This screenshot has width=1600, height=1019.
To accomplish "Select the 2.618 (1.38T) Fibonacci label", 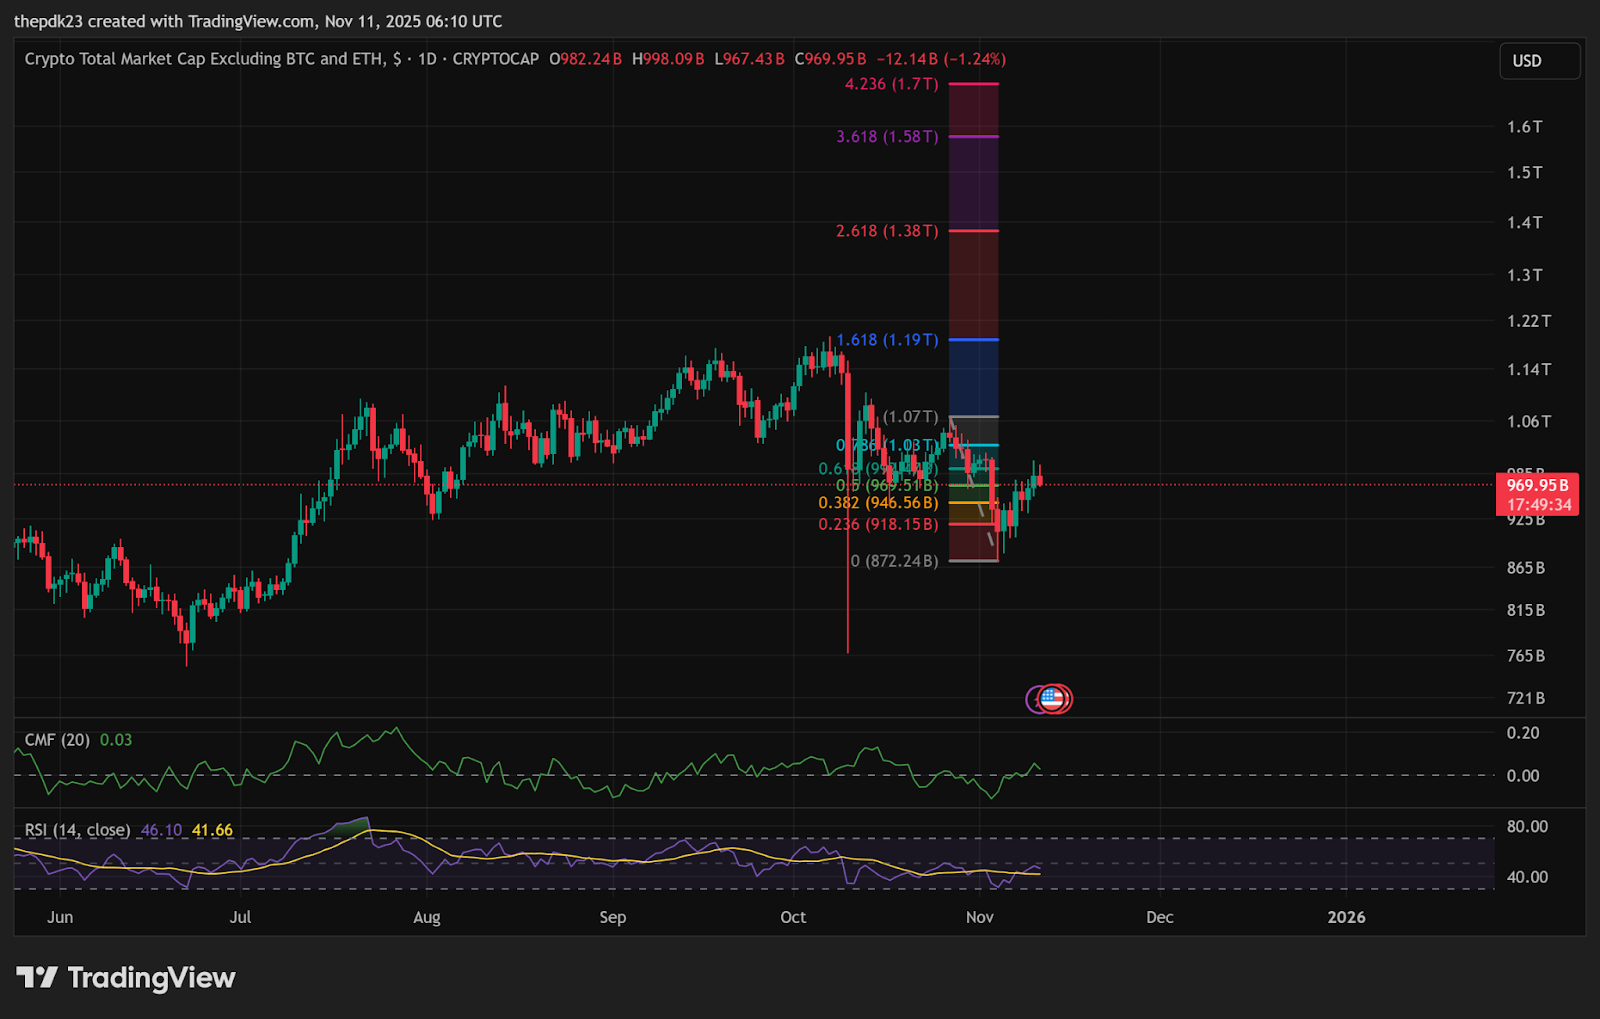I will [x=887, y=231].
